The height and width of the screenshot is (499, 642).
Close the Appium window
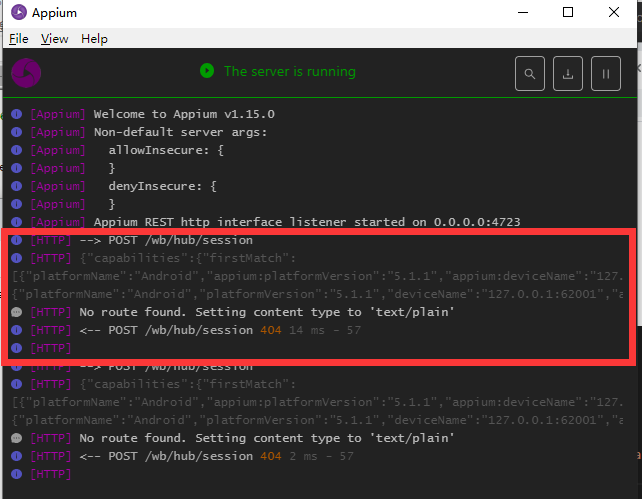point(614,12)
